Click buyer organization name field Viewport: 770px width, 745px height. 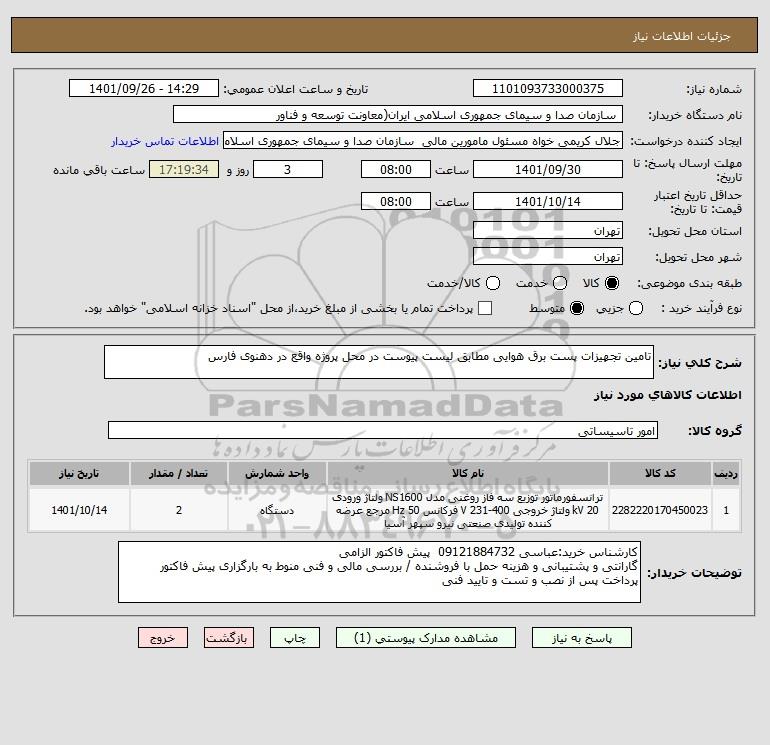(398, 114)
